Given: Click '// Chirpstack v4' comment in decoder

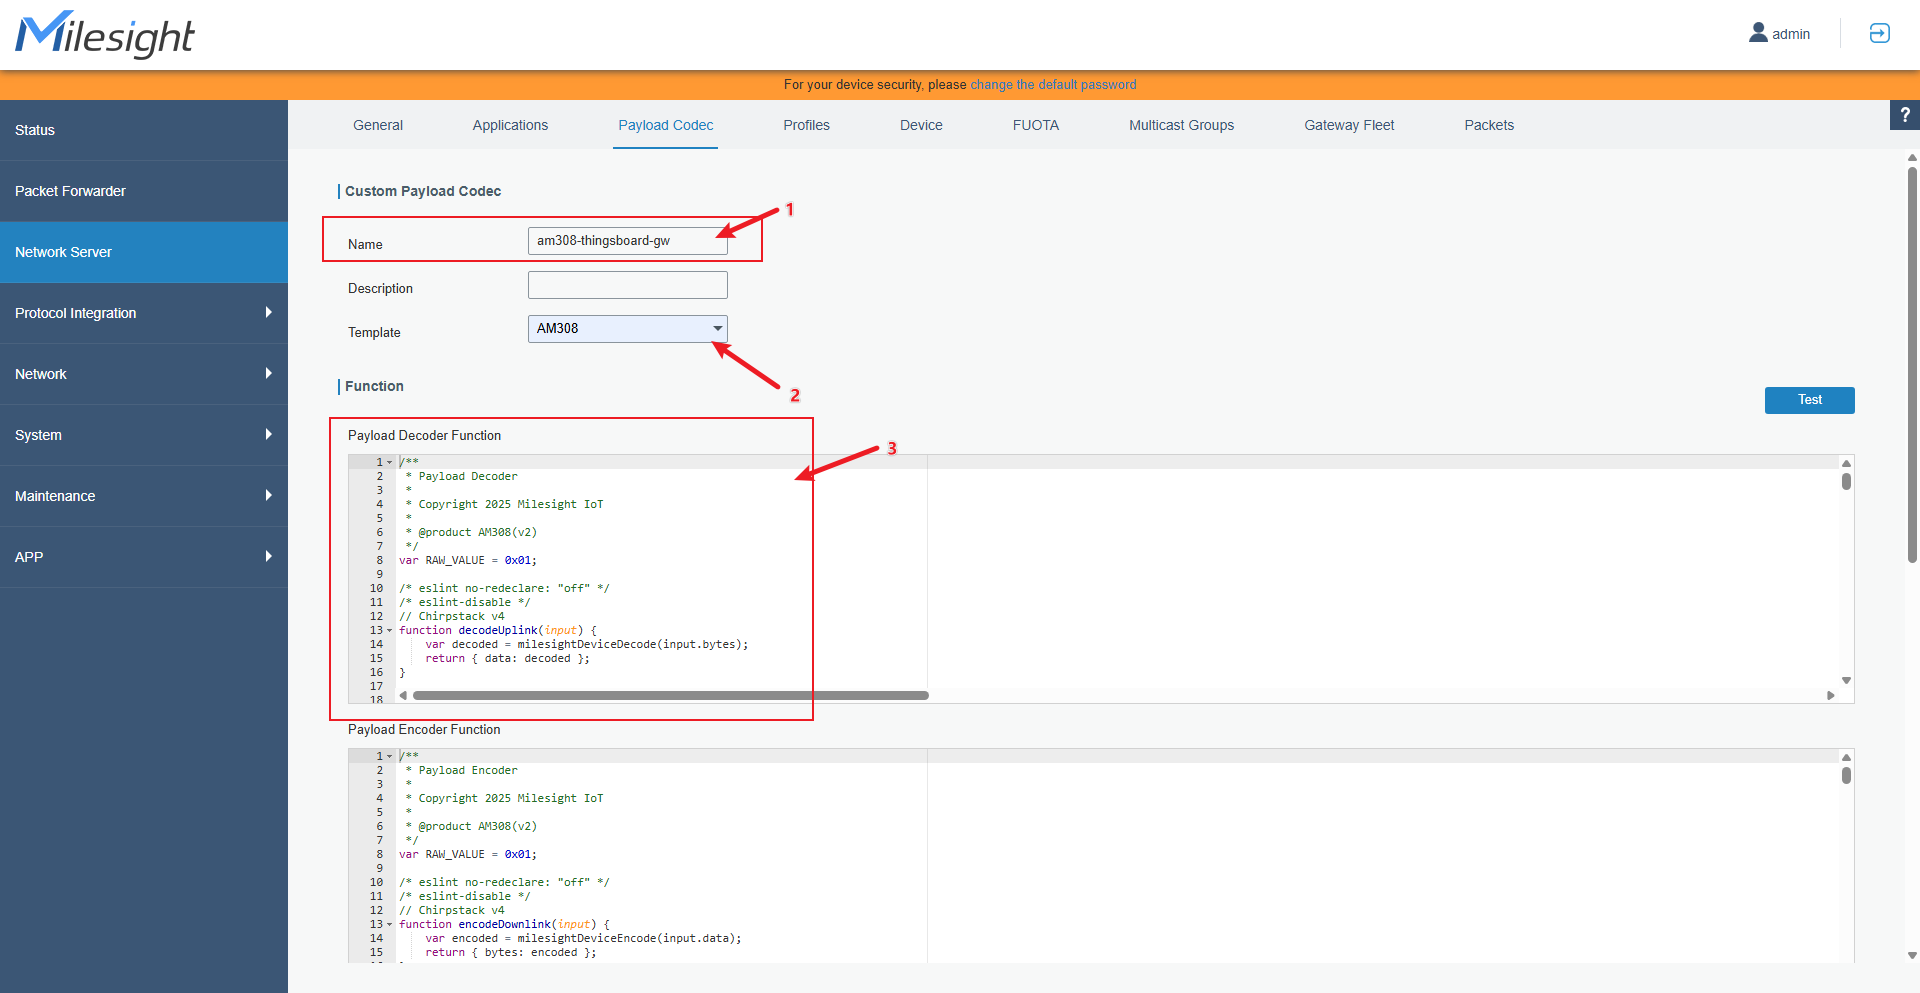Looking at the screenshot, I should pos(452,616).
